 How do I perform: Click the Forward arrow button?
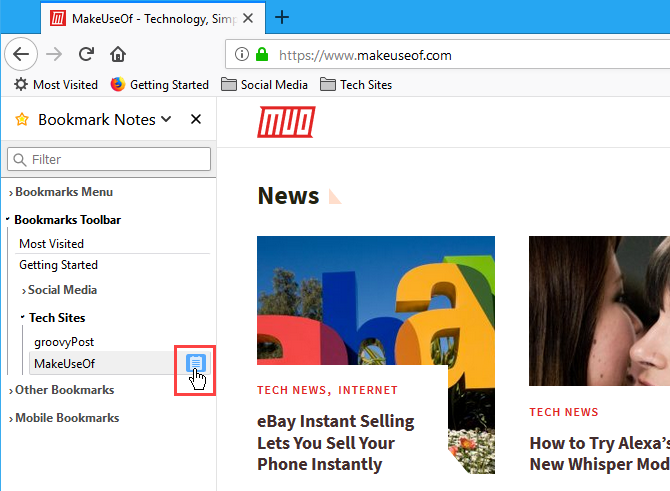[55, 54]
